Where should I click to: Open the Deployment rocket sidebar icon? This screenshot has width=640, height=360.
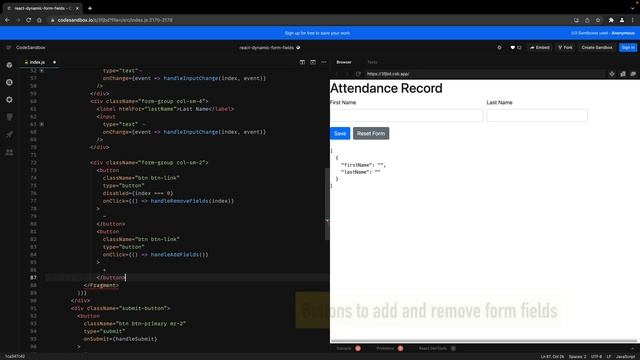(9, 134)
